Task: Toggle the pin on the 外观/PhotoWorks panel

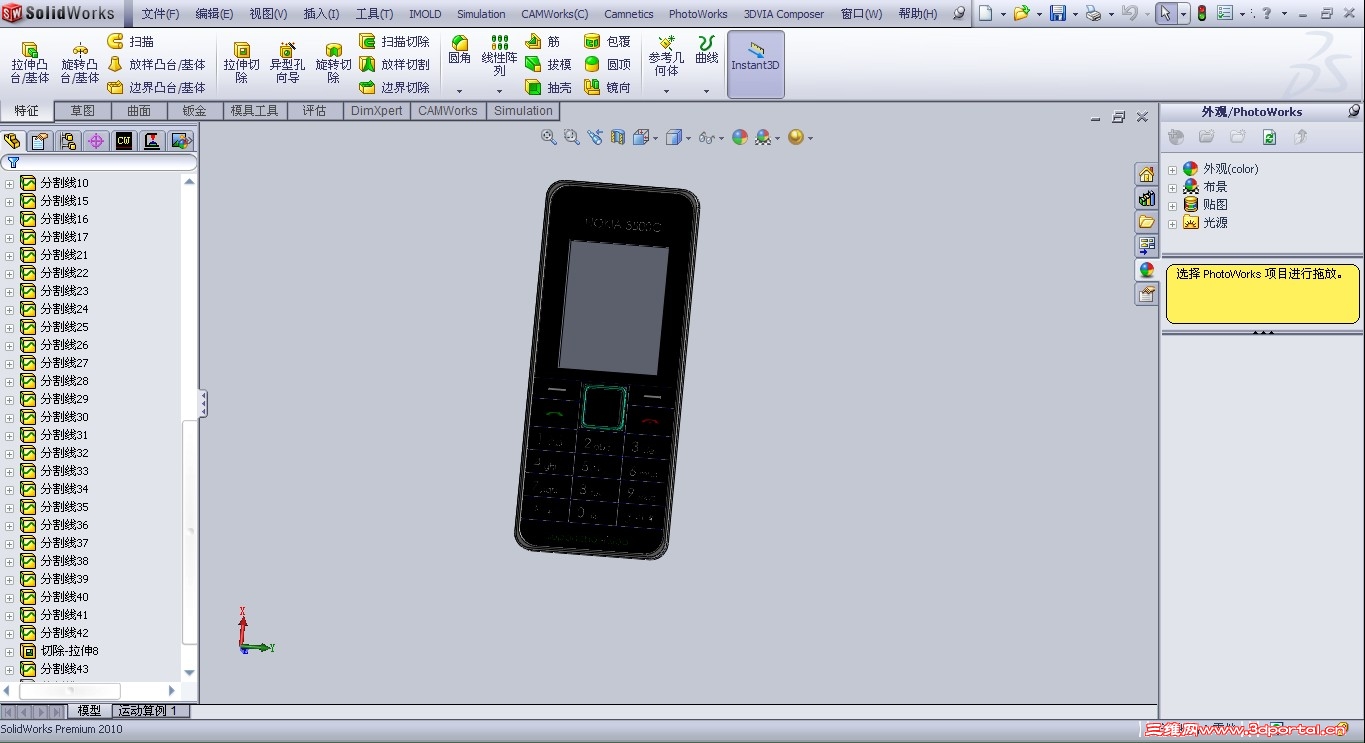Action: tap(1354, 111)
